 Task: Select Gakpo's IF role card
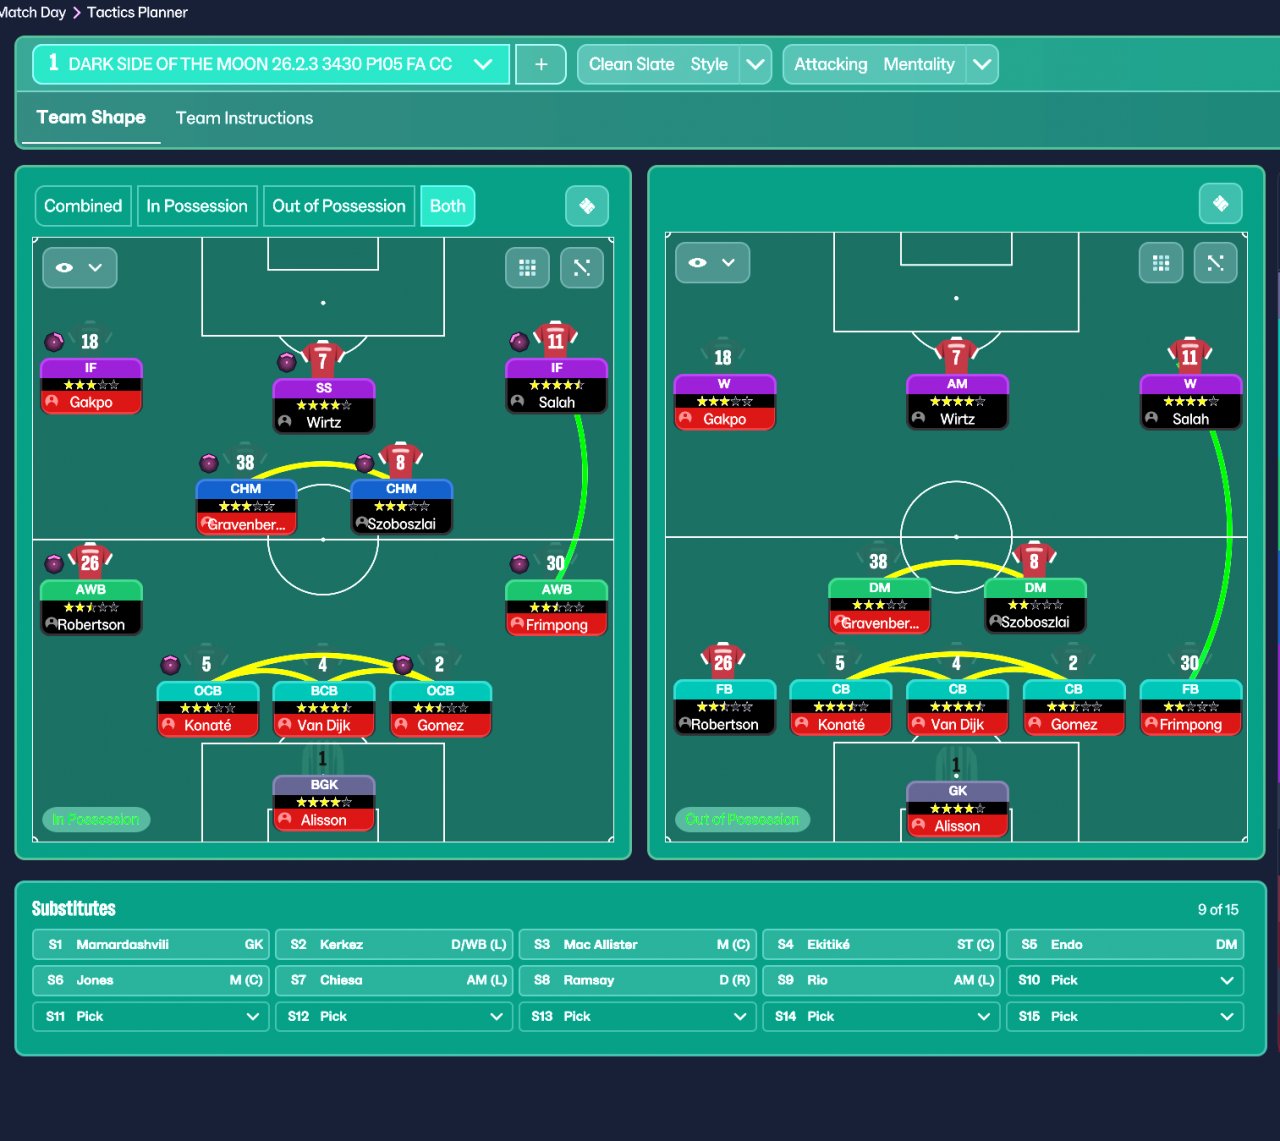pyautogui.click(x=91, y=386)
